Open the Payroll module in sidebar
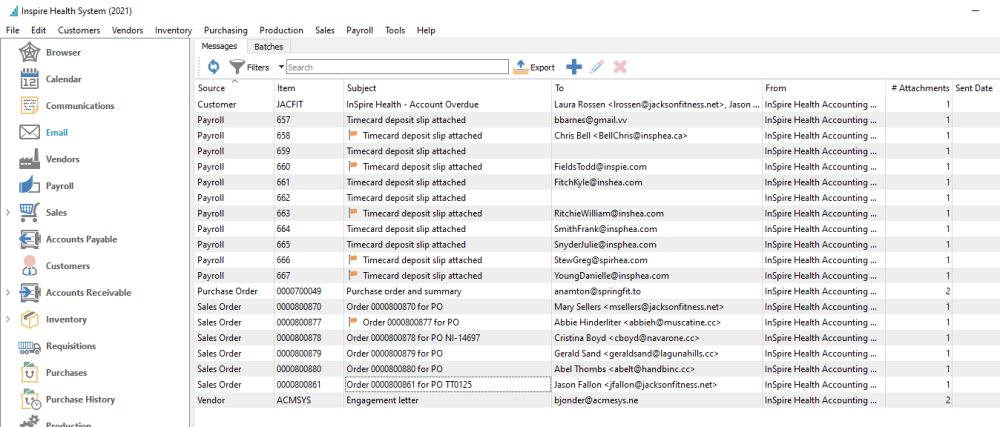The image size is (1000, 427). tap(59, 186)
